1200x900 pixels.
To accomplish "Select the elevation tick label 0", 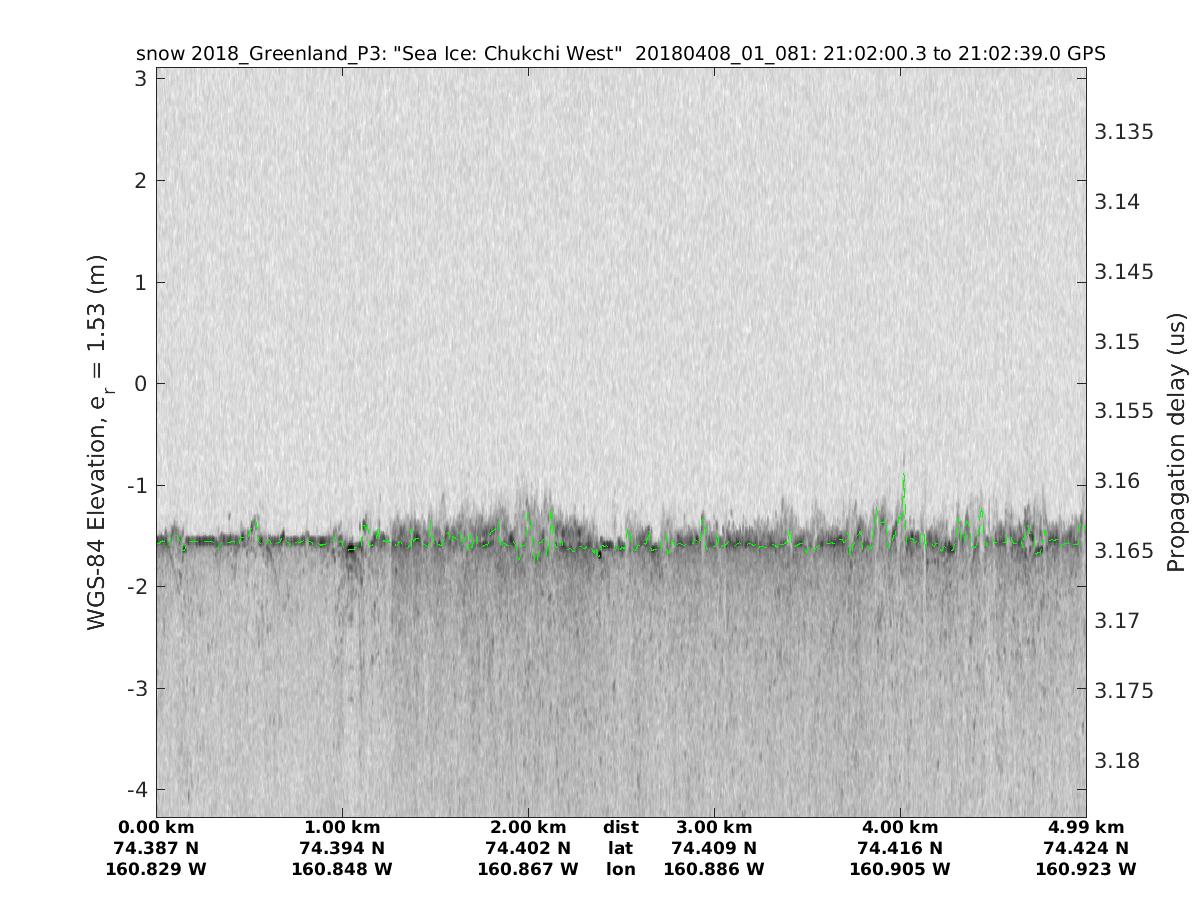I will (x=141, y=384).
